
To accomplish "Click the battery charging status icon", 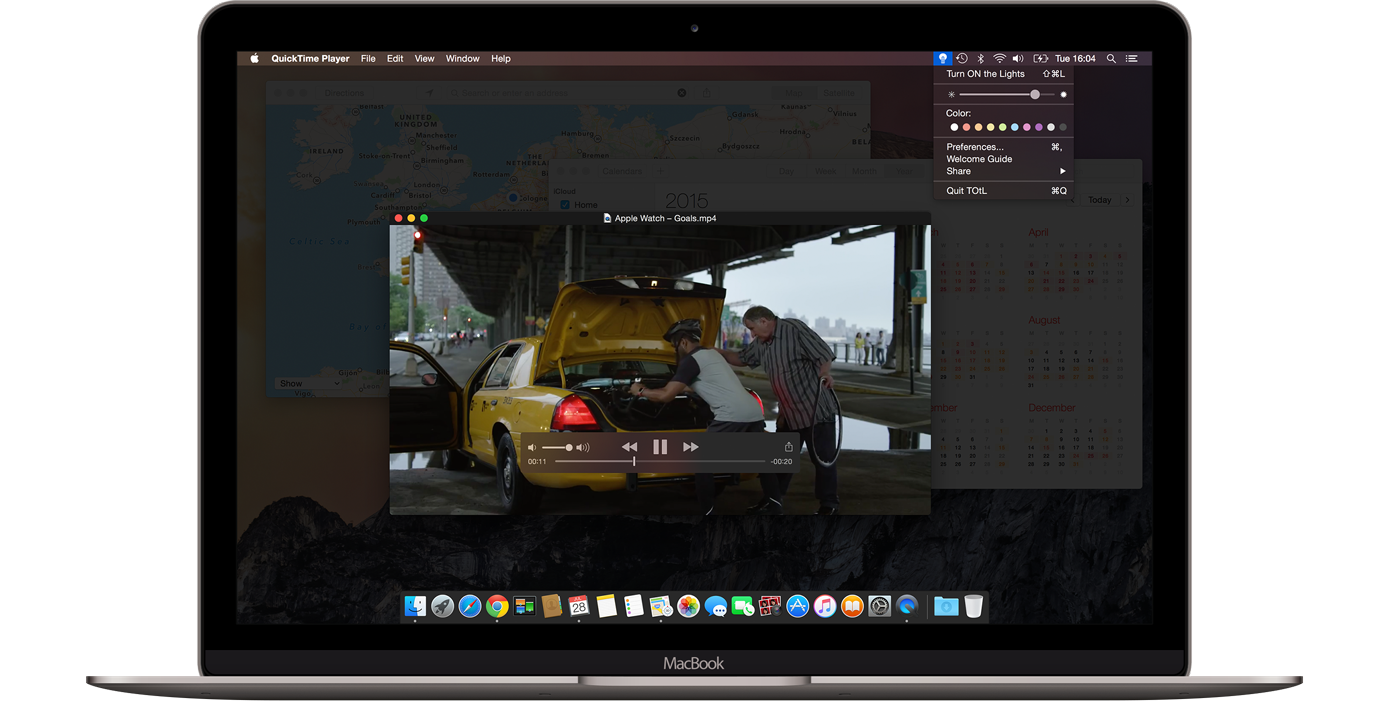I will click(1040, 59).
